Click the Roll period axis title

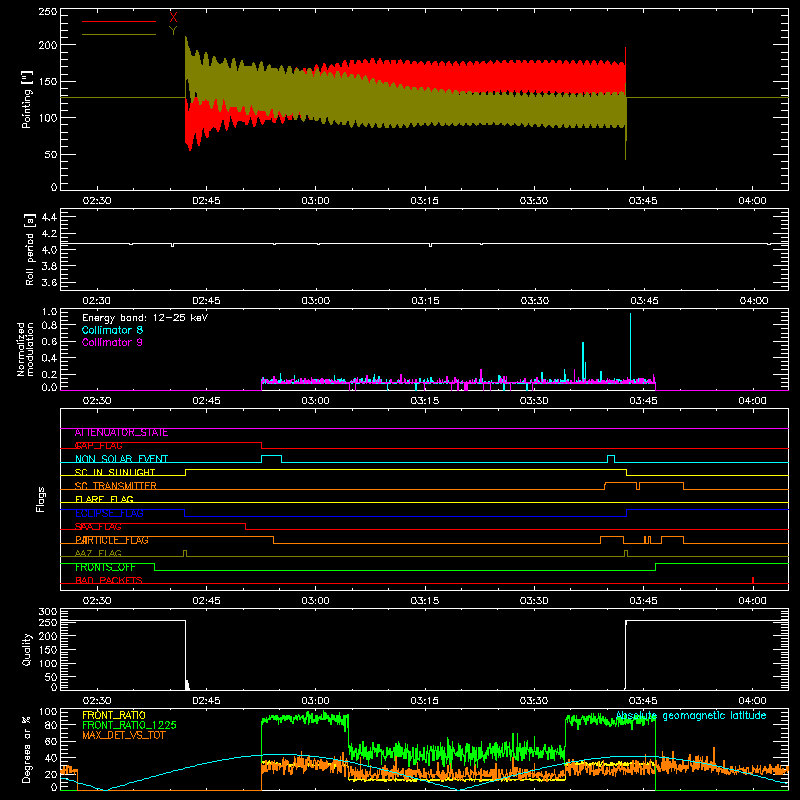pos(30,249)
